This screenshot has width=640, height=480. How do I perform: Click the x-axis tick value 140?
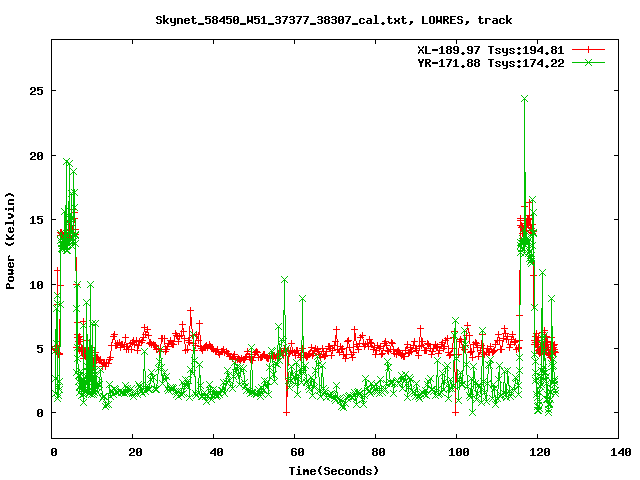point(621,452)
